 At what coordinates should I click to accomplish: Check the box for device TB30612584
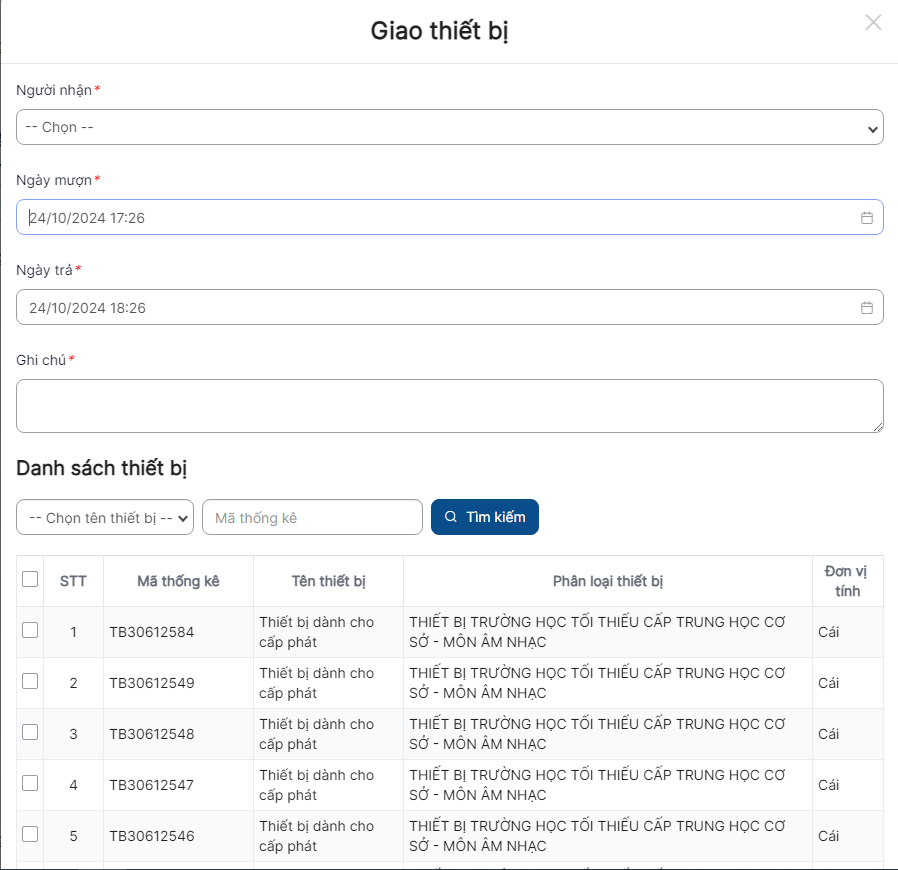[30, 630]
